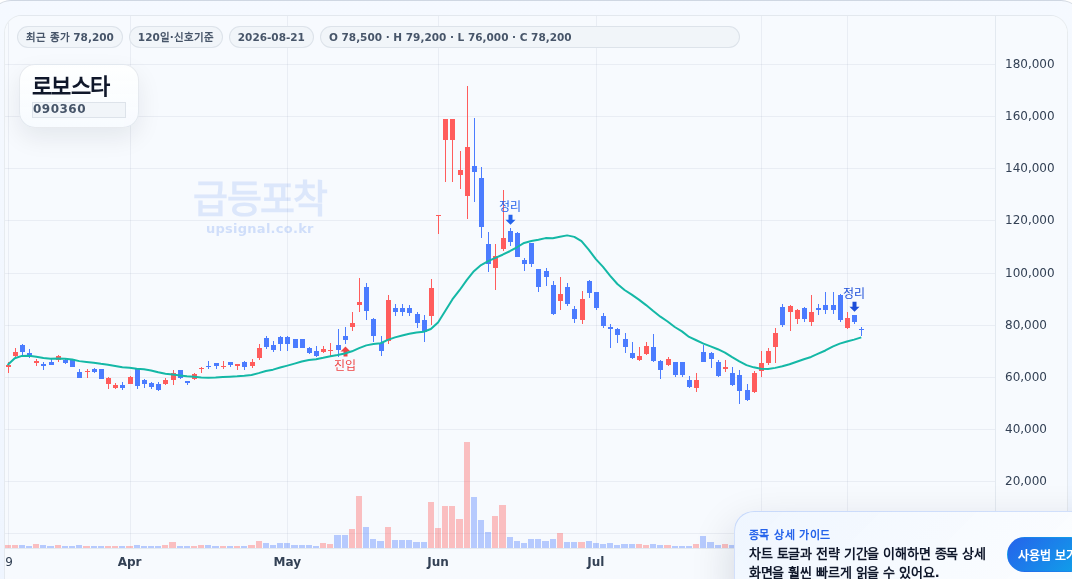Click the 180,000 price axis label

click(1030, 64)
